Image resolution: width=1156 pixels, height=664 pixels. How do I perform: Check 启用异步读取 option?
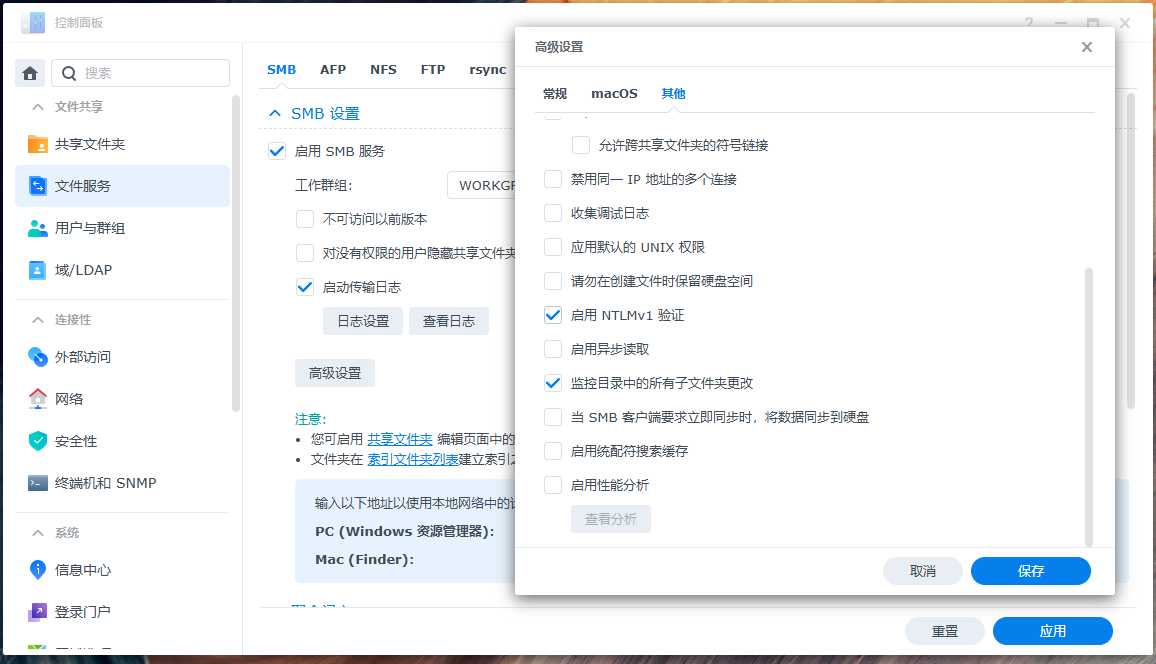click(553, 349)
